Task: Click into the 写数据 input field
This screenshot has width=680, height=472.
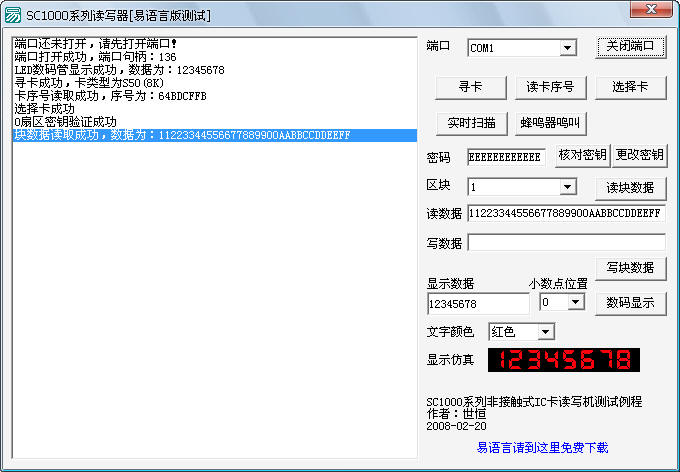Action: click(x=566, y=242)
